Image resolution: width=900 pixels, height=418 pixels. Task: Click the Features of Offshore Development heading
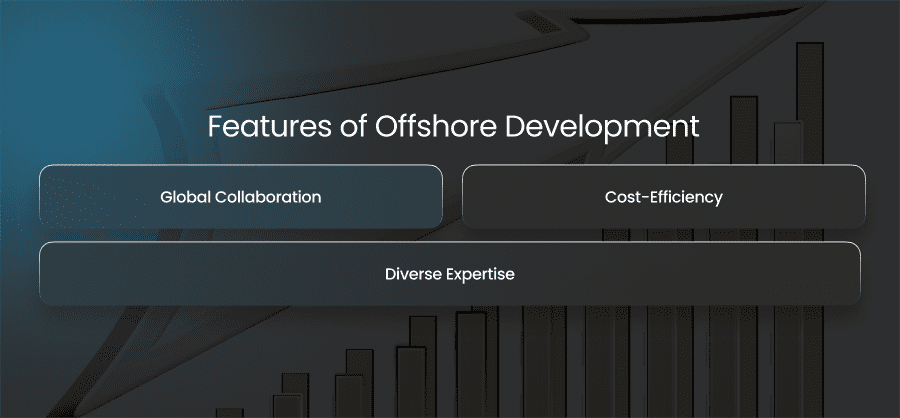point(453,127)
